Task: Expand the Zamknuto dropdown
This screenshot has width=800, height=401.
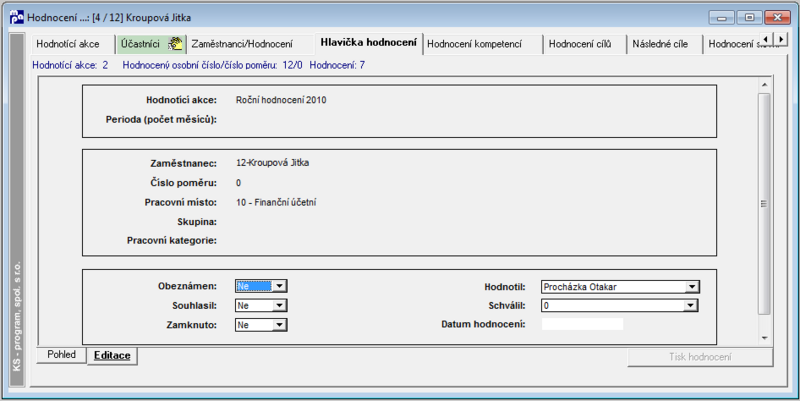Action: click(x=279, y=325)
